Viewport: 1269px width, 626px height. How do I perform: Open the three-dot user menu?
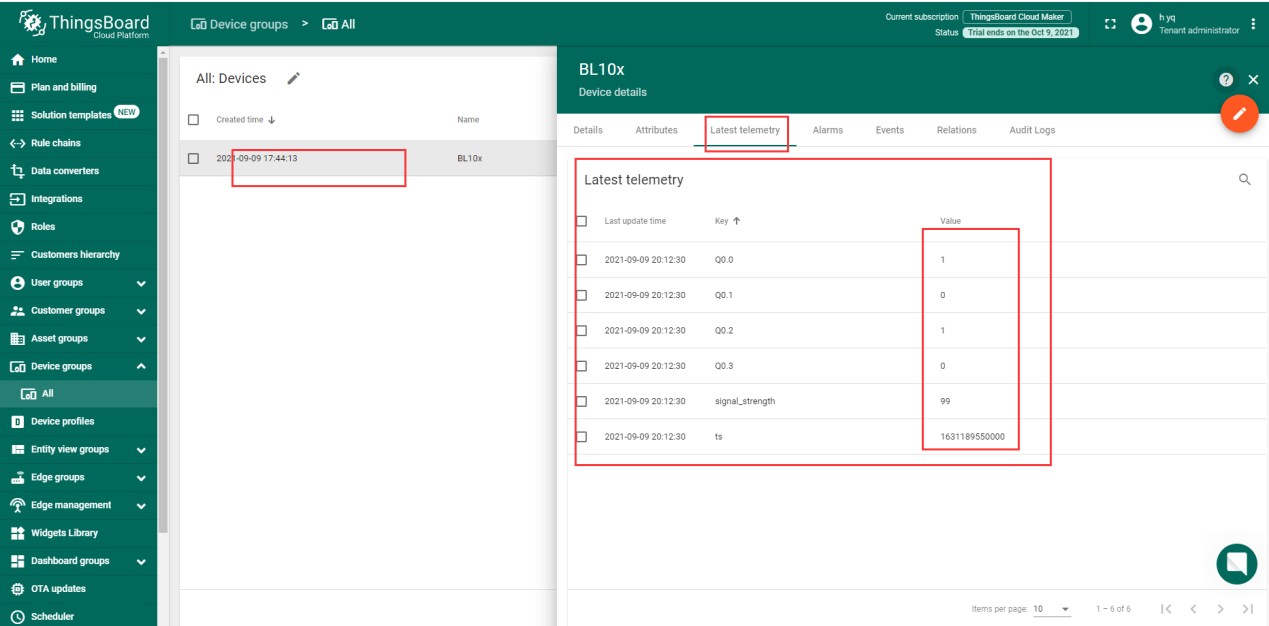click(1253, 24)
